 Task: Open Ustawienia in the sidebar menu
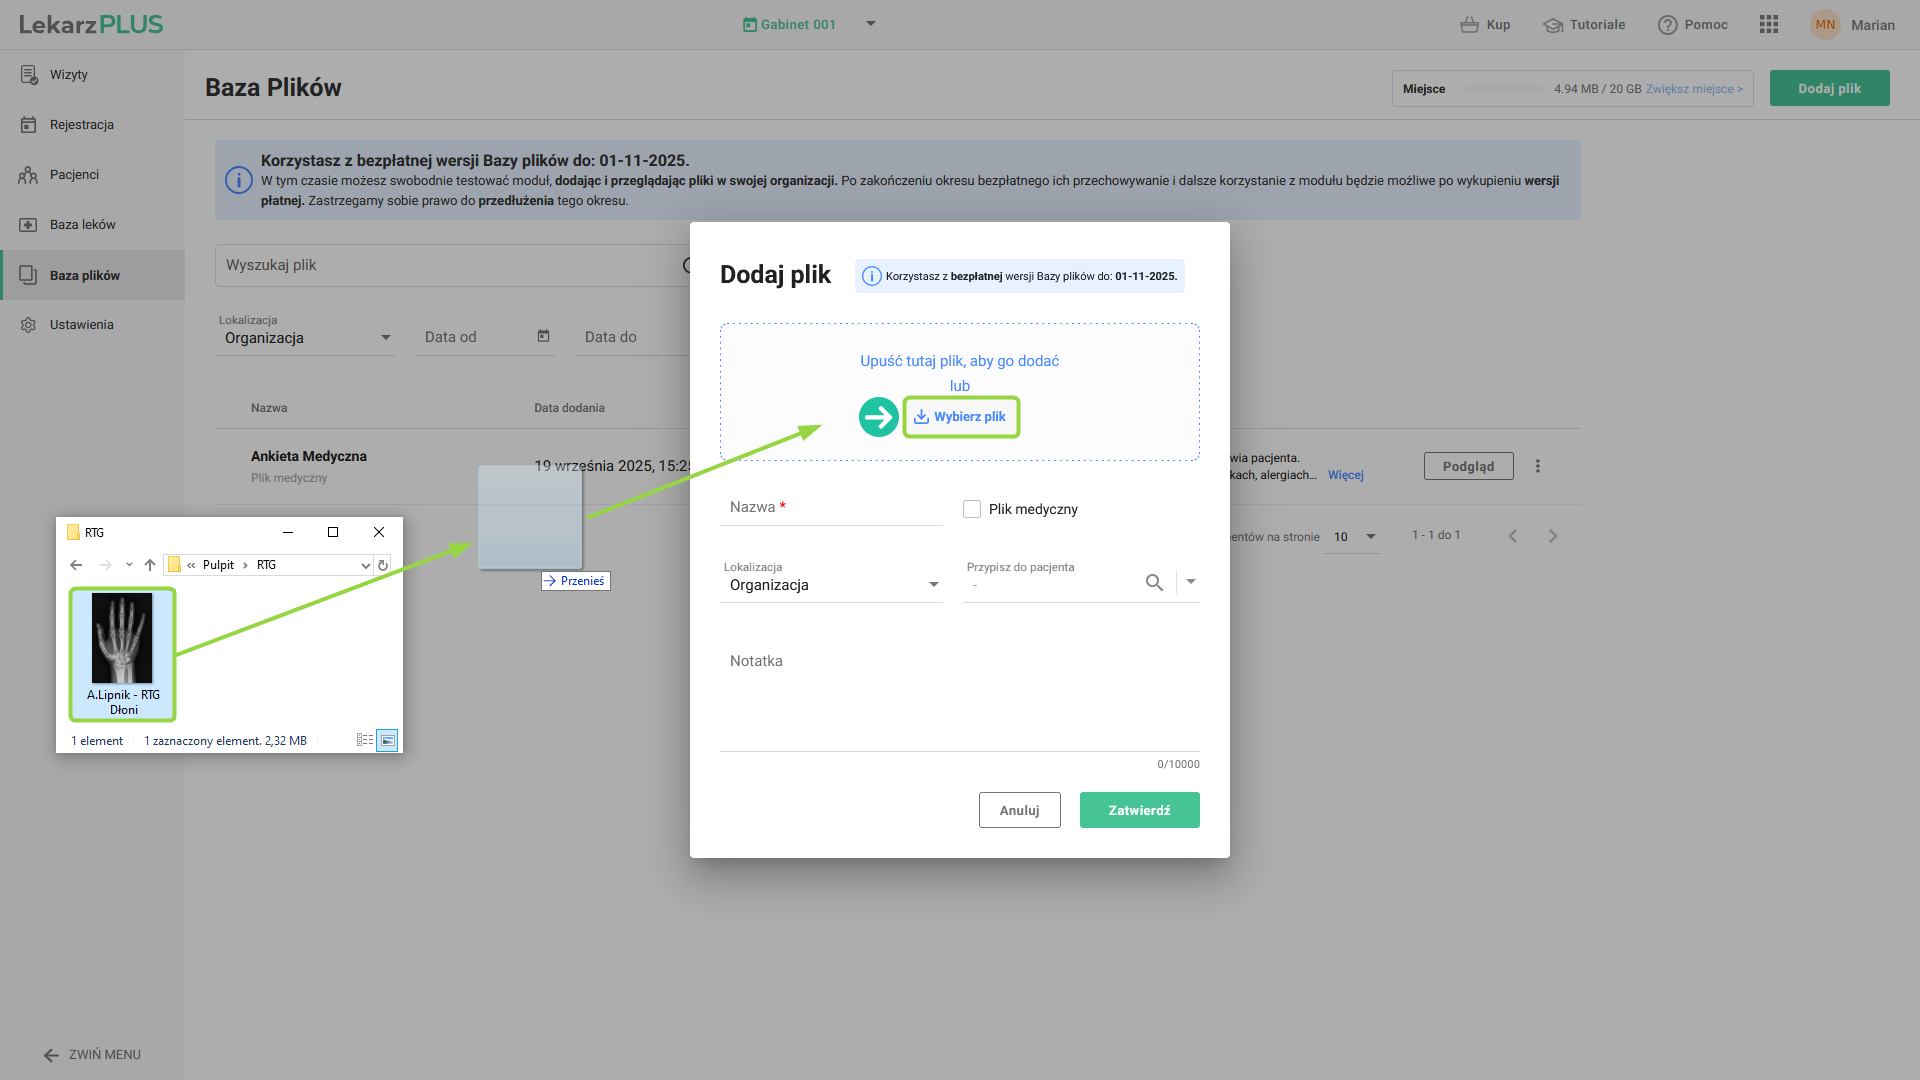81,325
